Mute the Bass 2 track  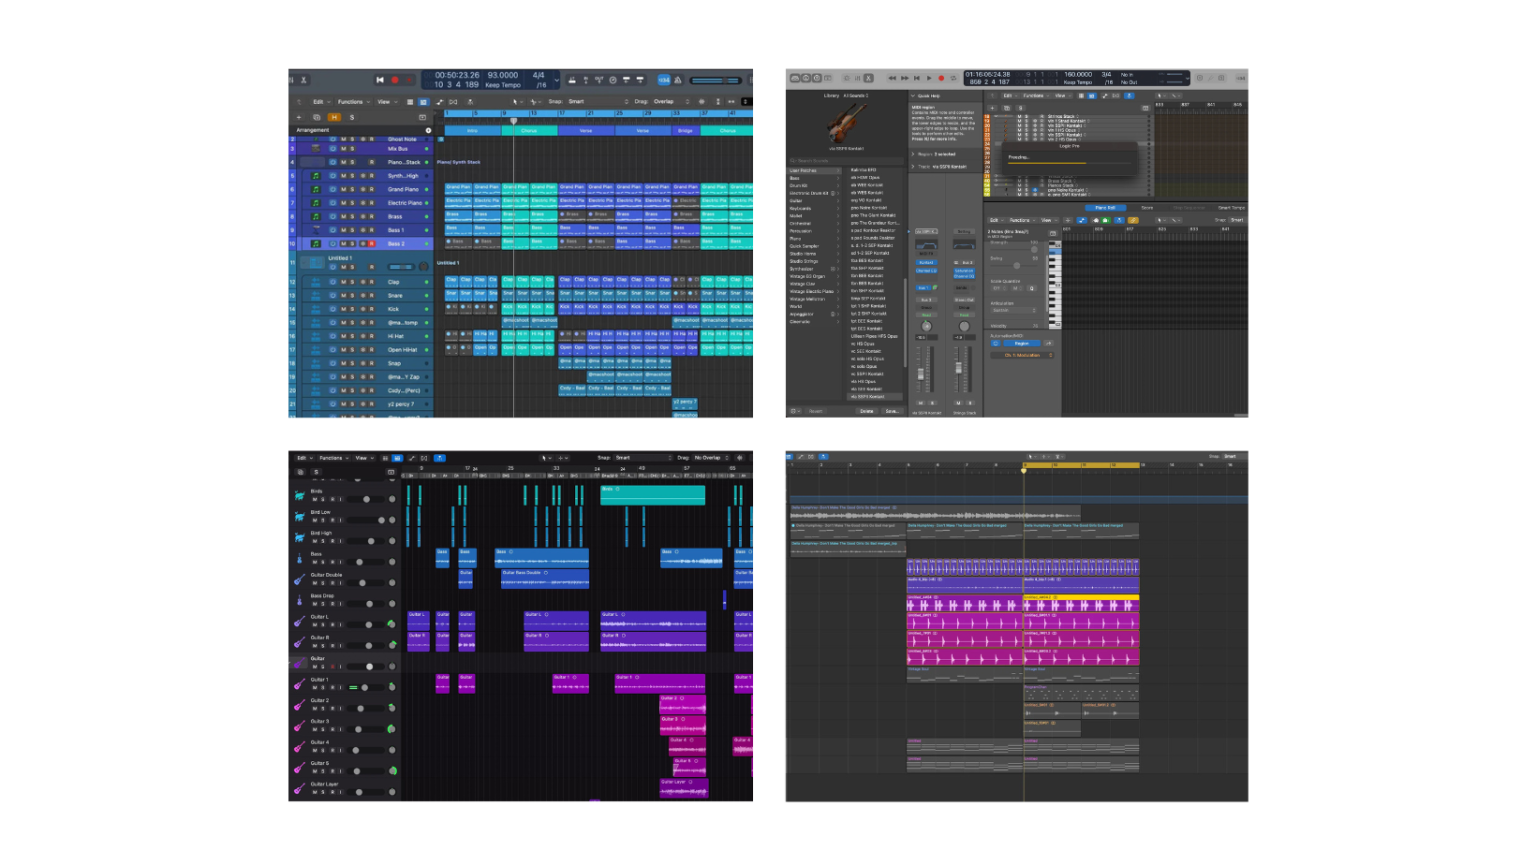(x=343, y=243)
